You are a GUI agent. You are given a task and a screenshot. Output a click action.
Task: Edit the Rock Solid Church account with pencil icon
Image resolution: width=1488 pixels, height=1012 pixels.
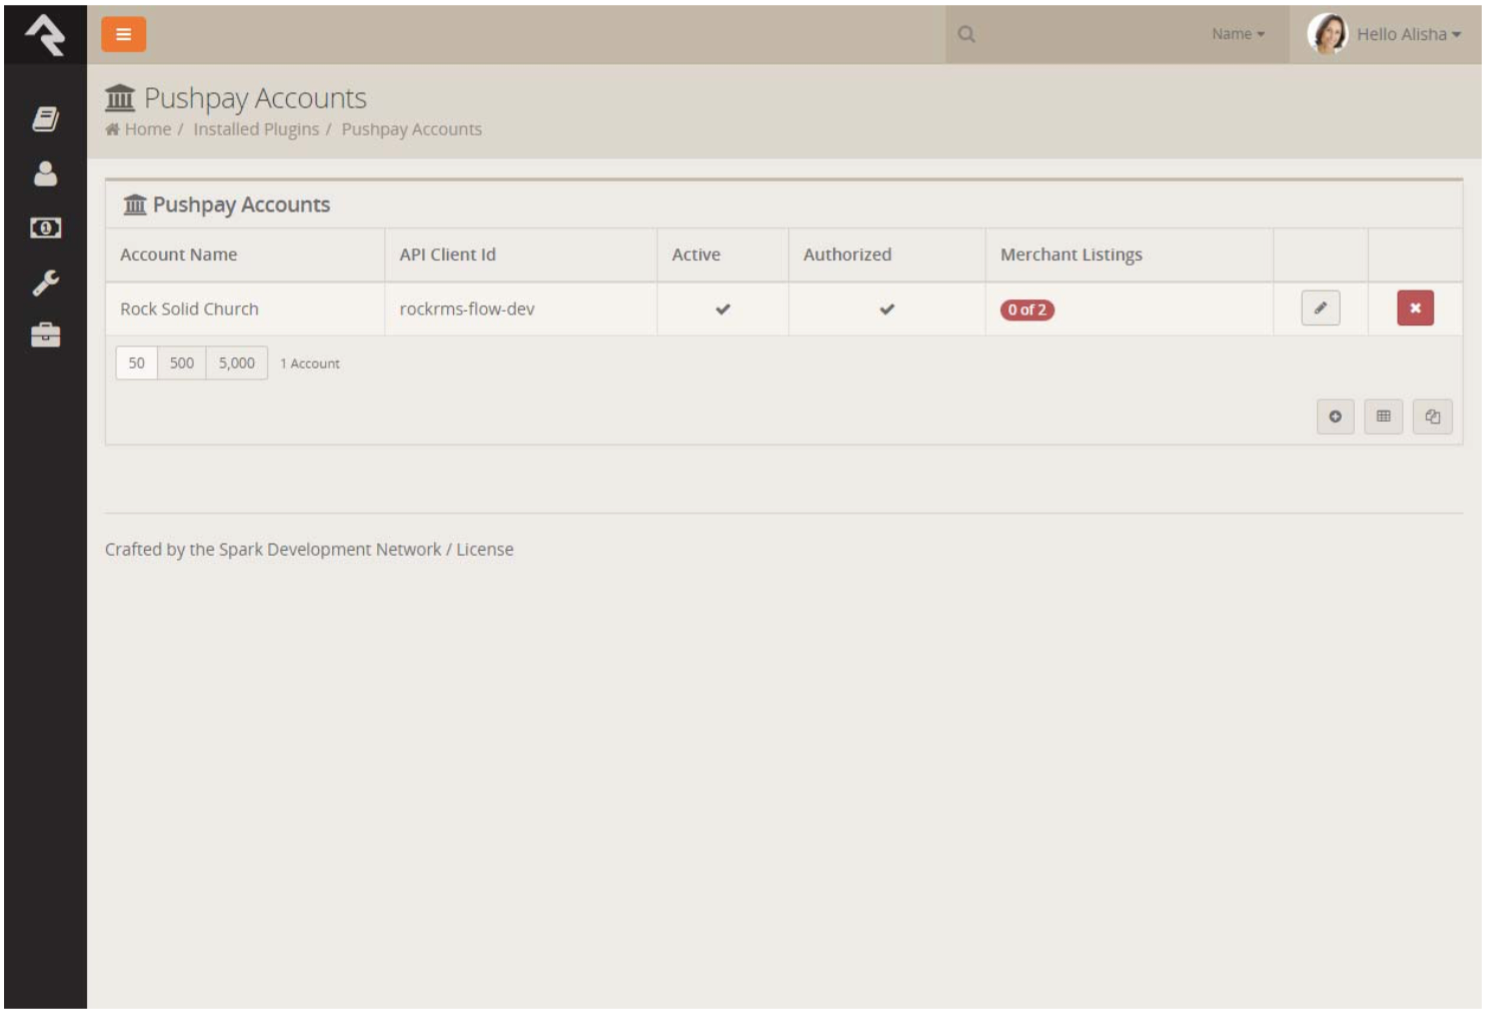tap(1320, 308)
